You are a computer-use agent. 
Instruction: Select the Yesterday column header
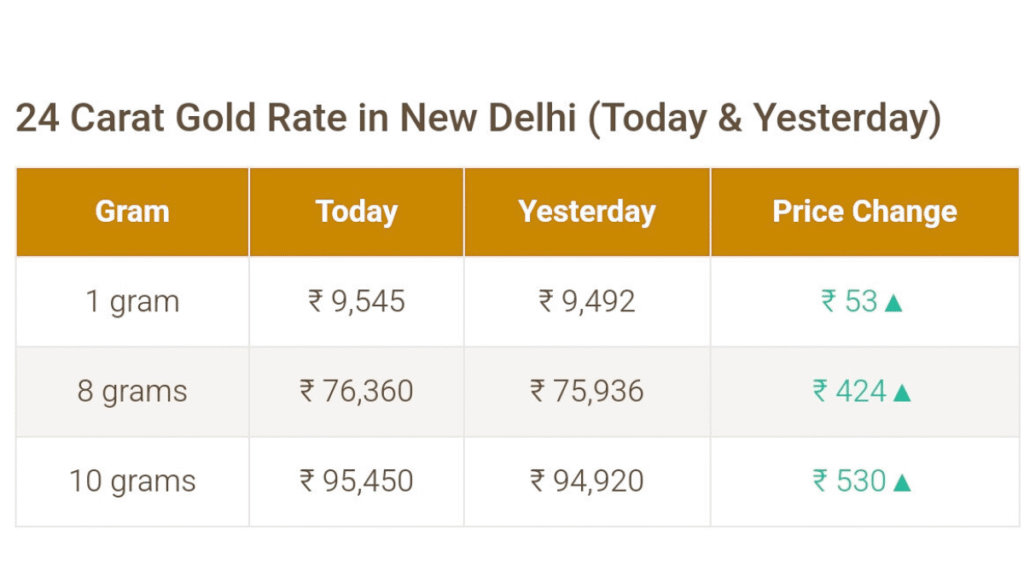587,212
